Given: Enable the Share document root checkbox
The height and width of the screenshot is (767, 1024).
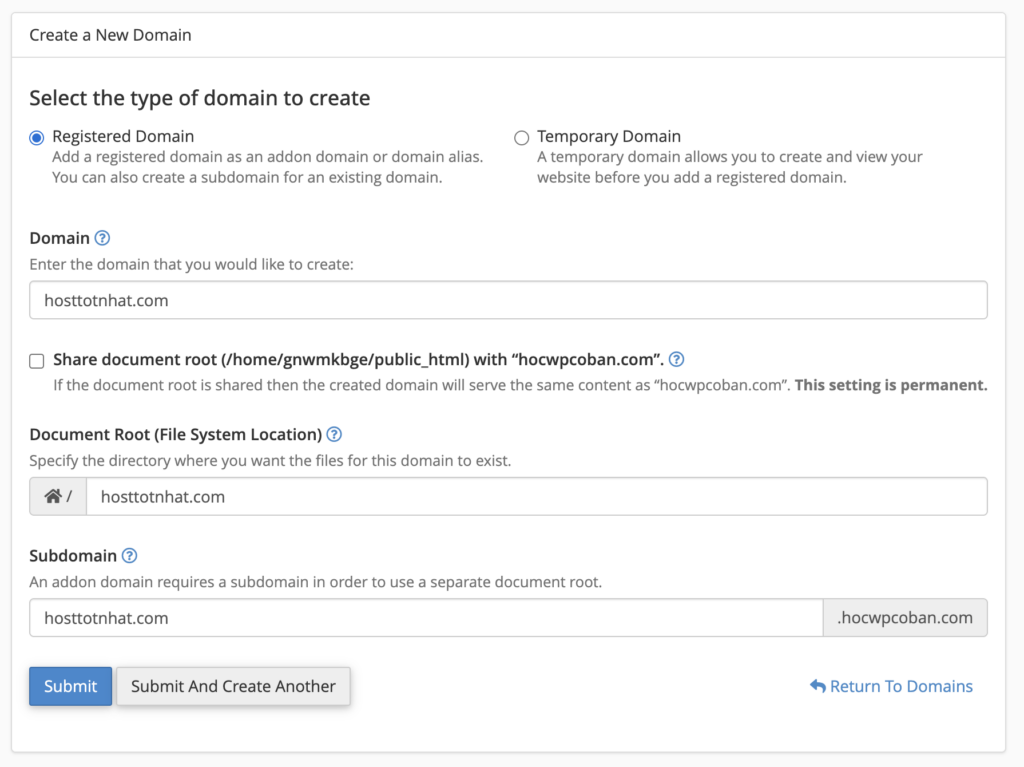Looking at the screenshot, I should pos(37,361).
